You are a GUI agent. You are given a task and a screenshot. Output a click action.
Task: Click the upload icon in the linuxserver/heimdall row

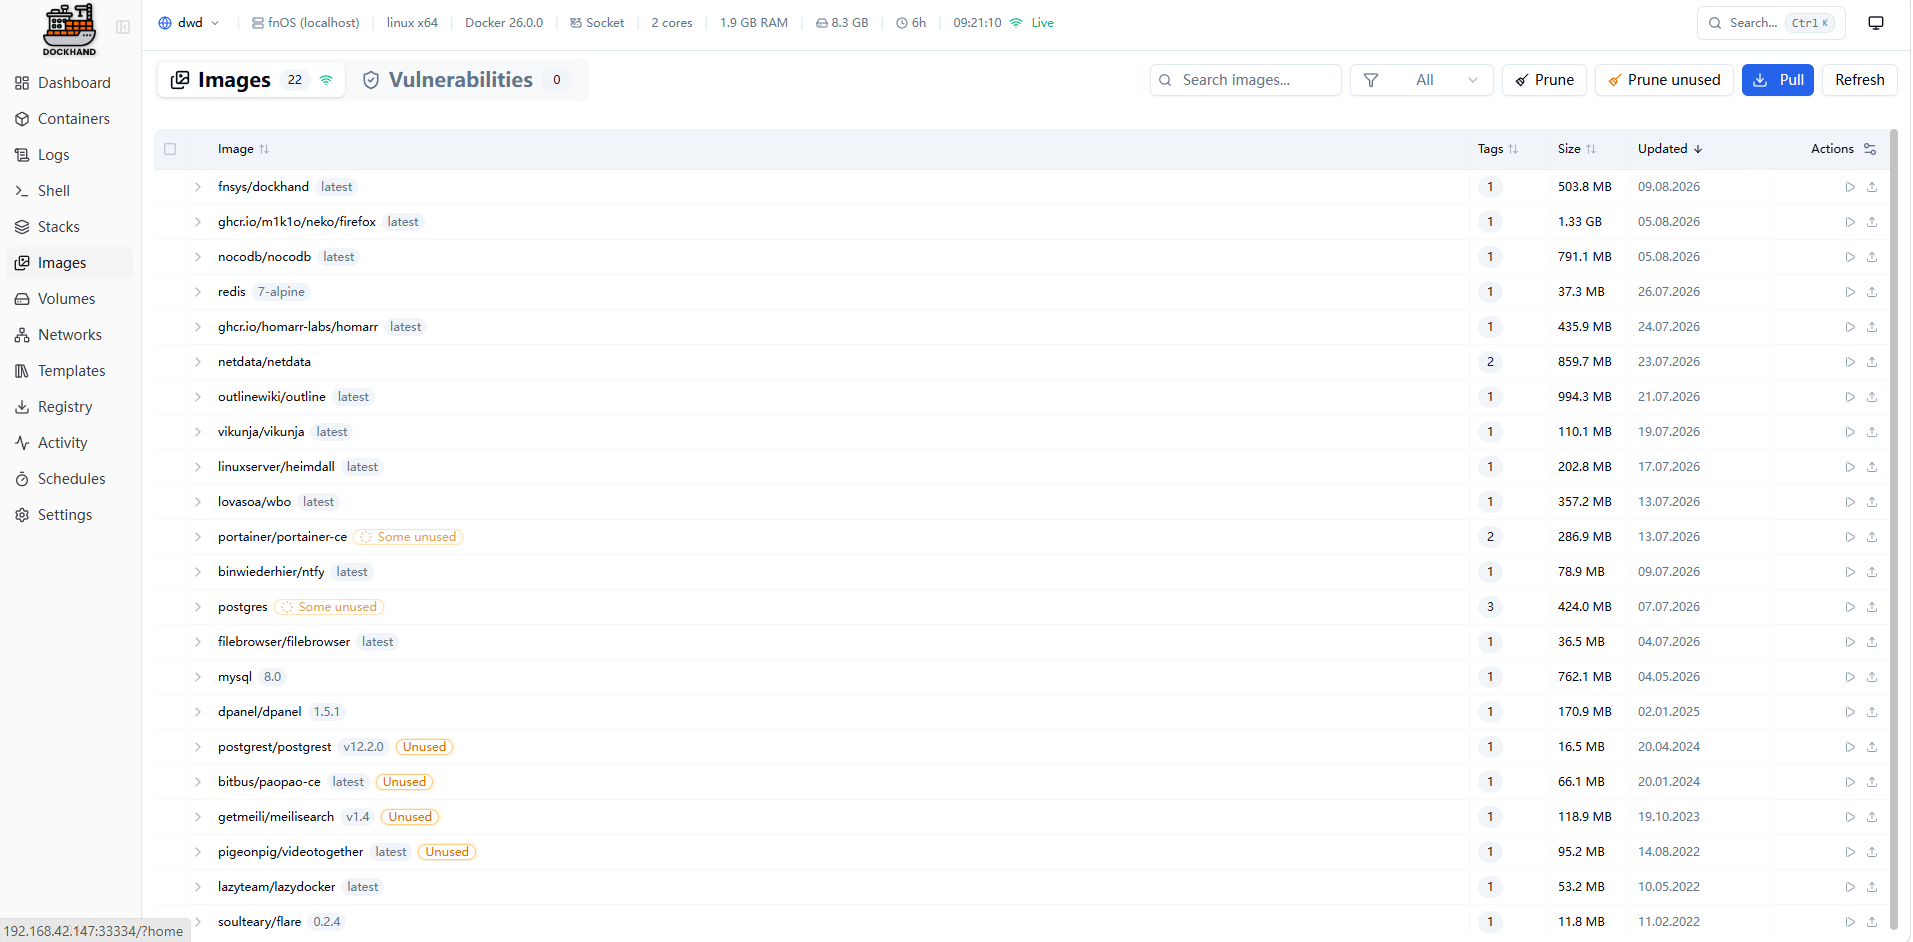(1872, 467)
